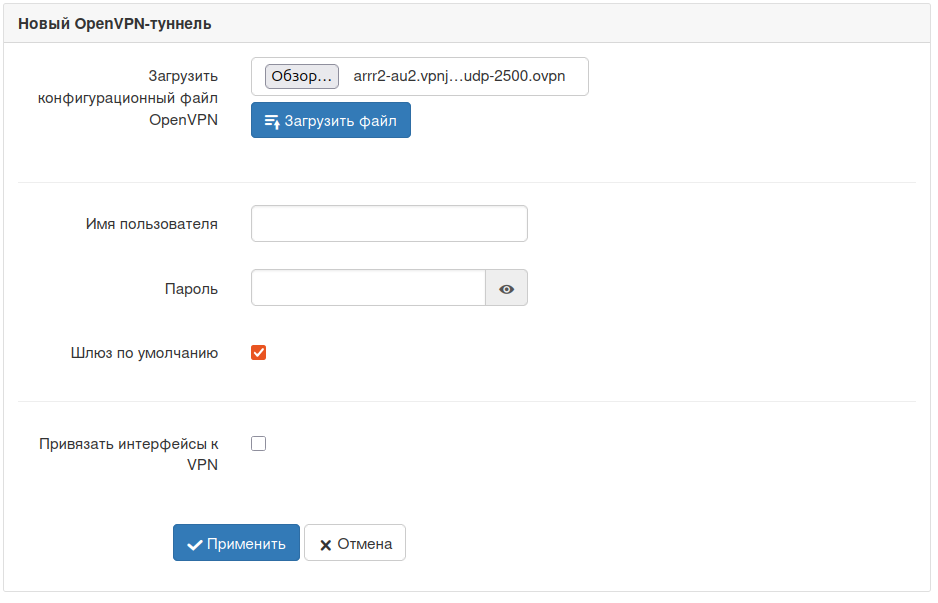Cancel the form with the Отмена button

(355, 543)
